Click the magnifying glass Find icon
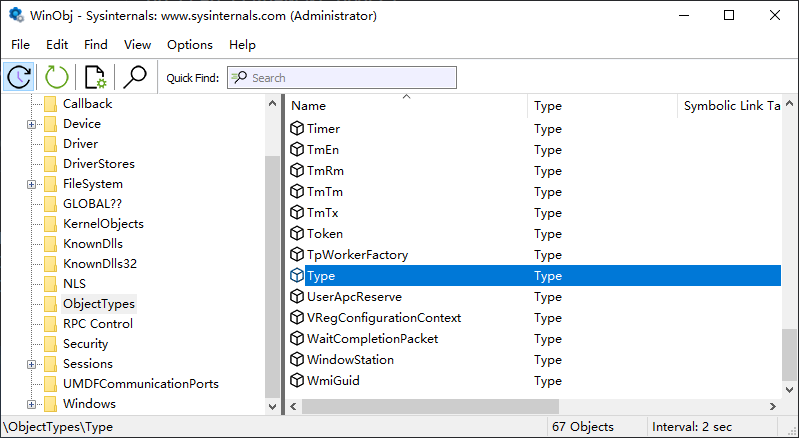The image size is (799, 438). tap(135, 77)
